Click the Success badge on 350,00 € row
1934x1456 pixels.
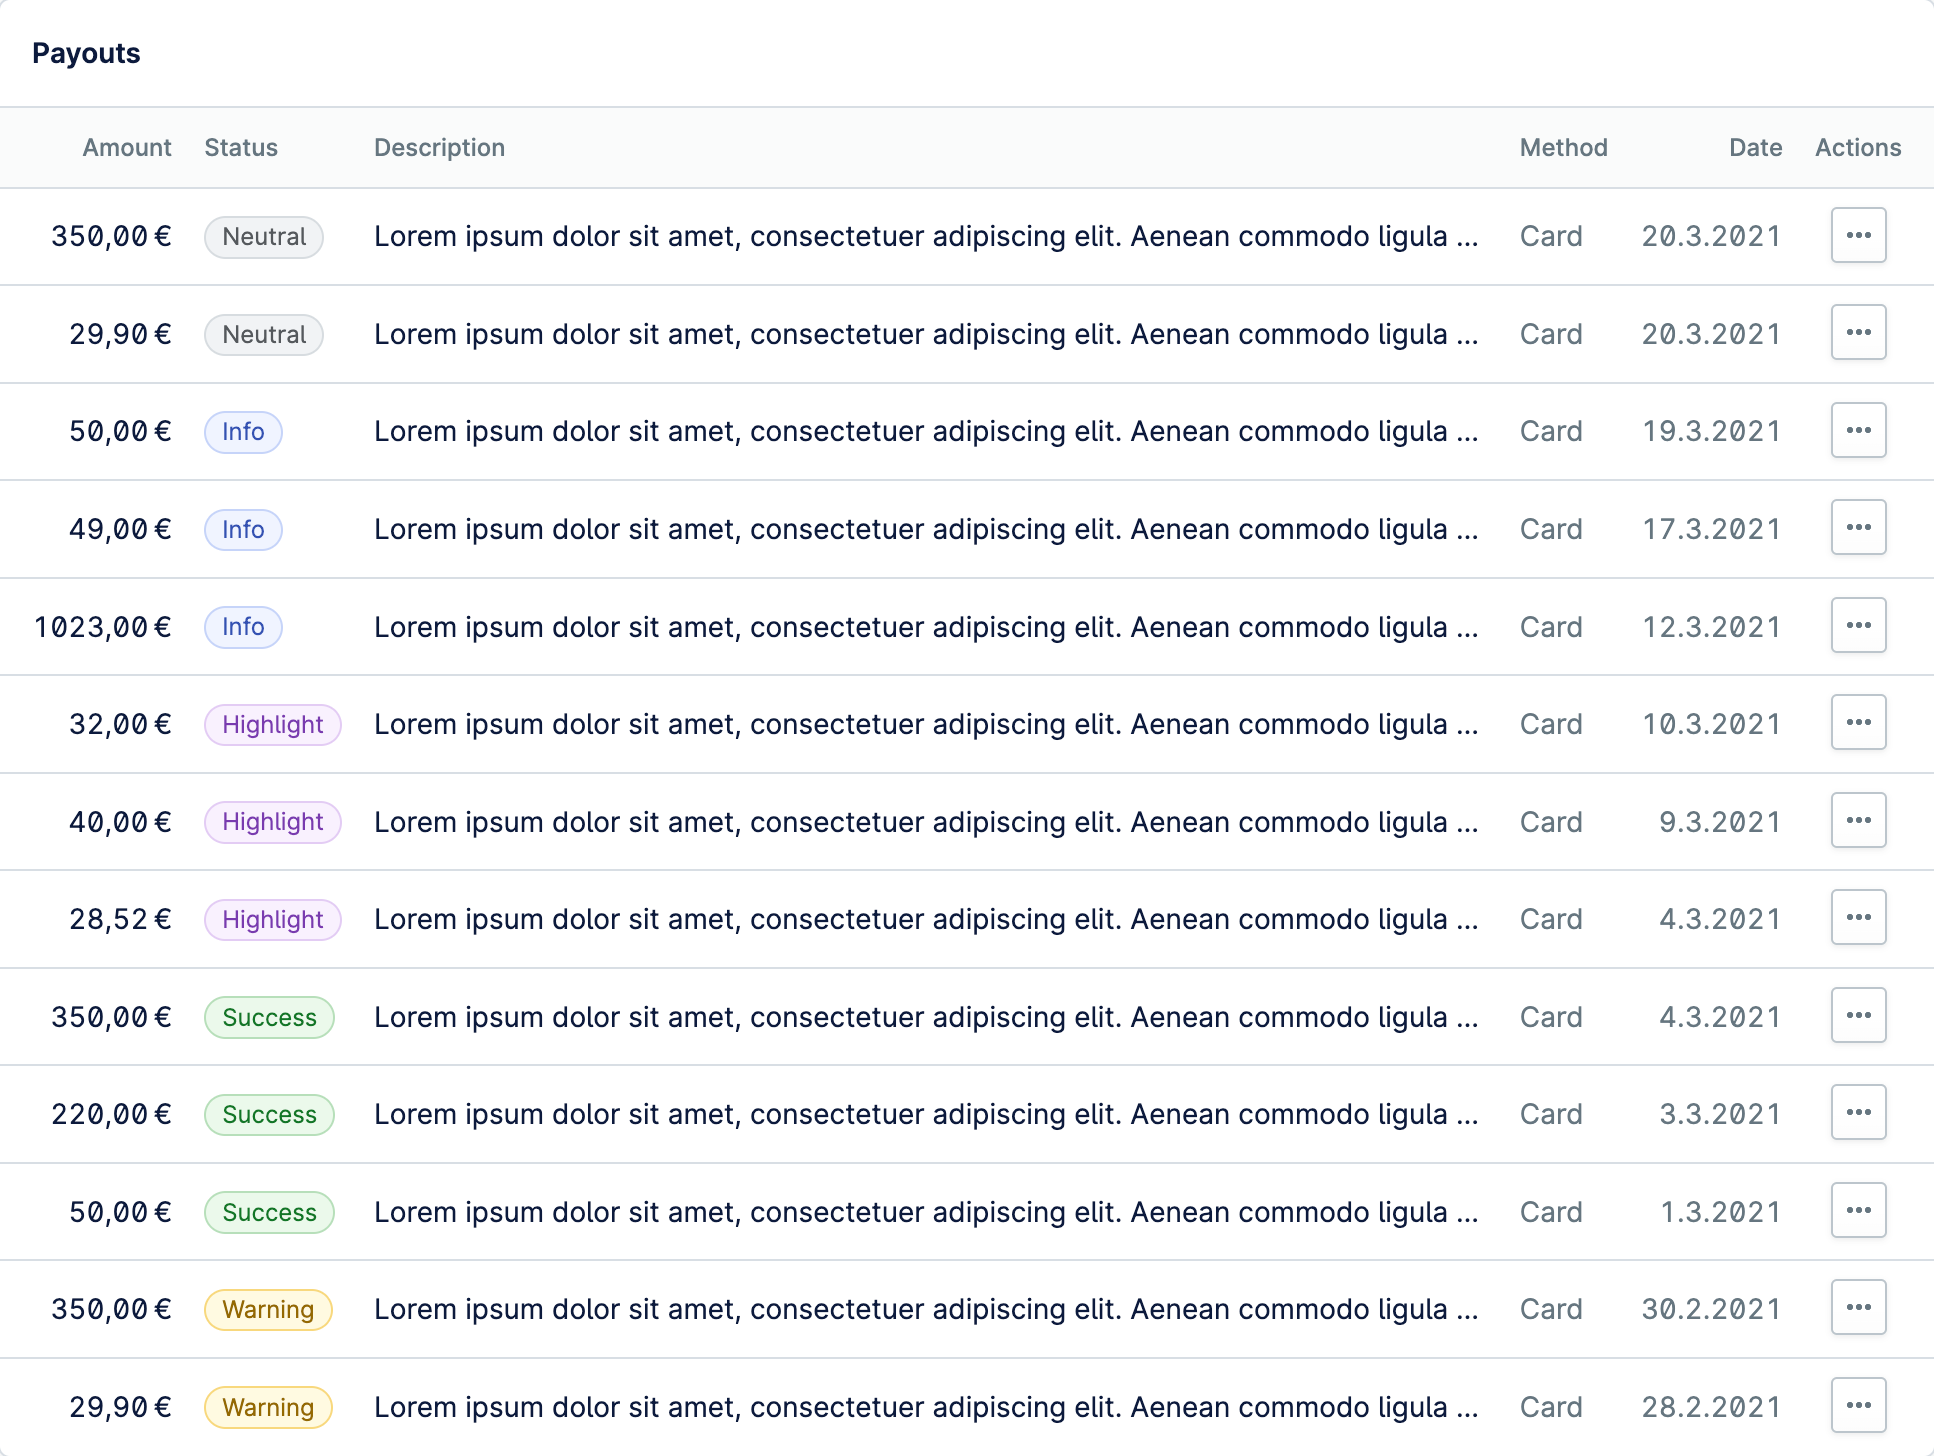tap(269, 1017)
